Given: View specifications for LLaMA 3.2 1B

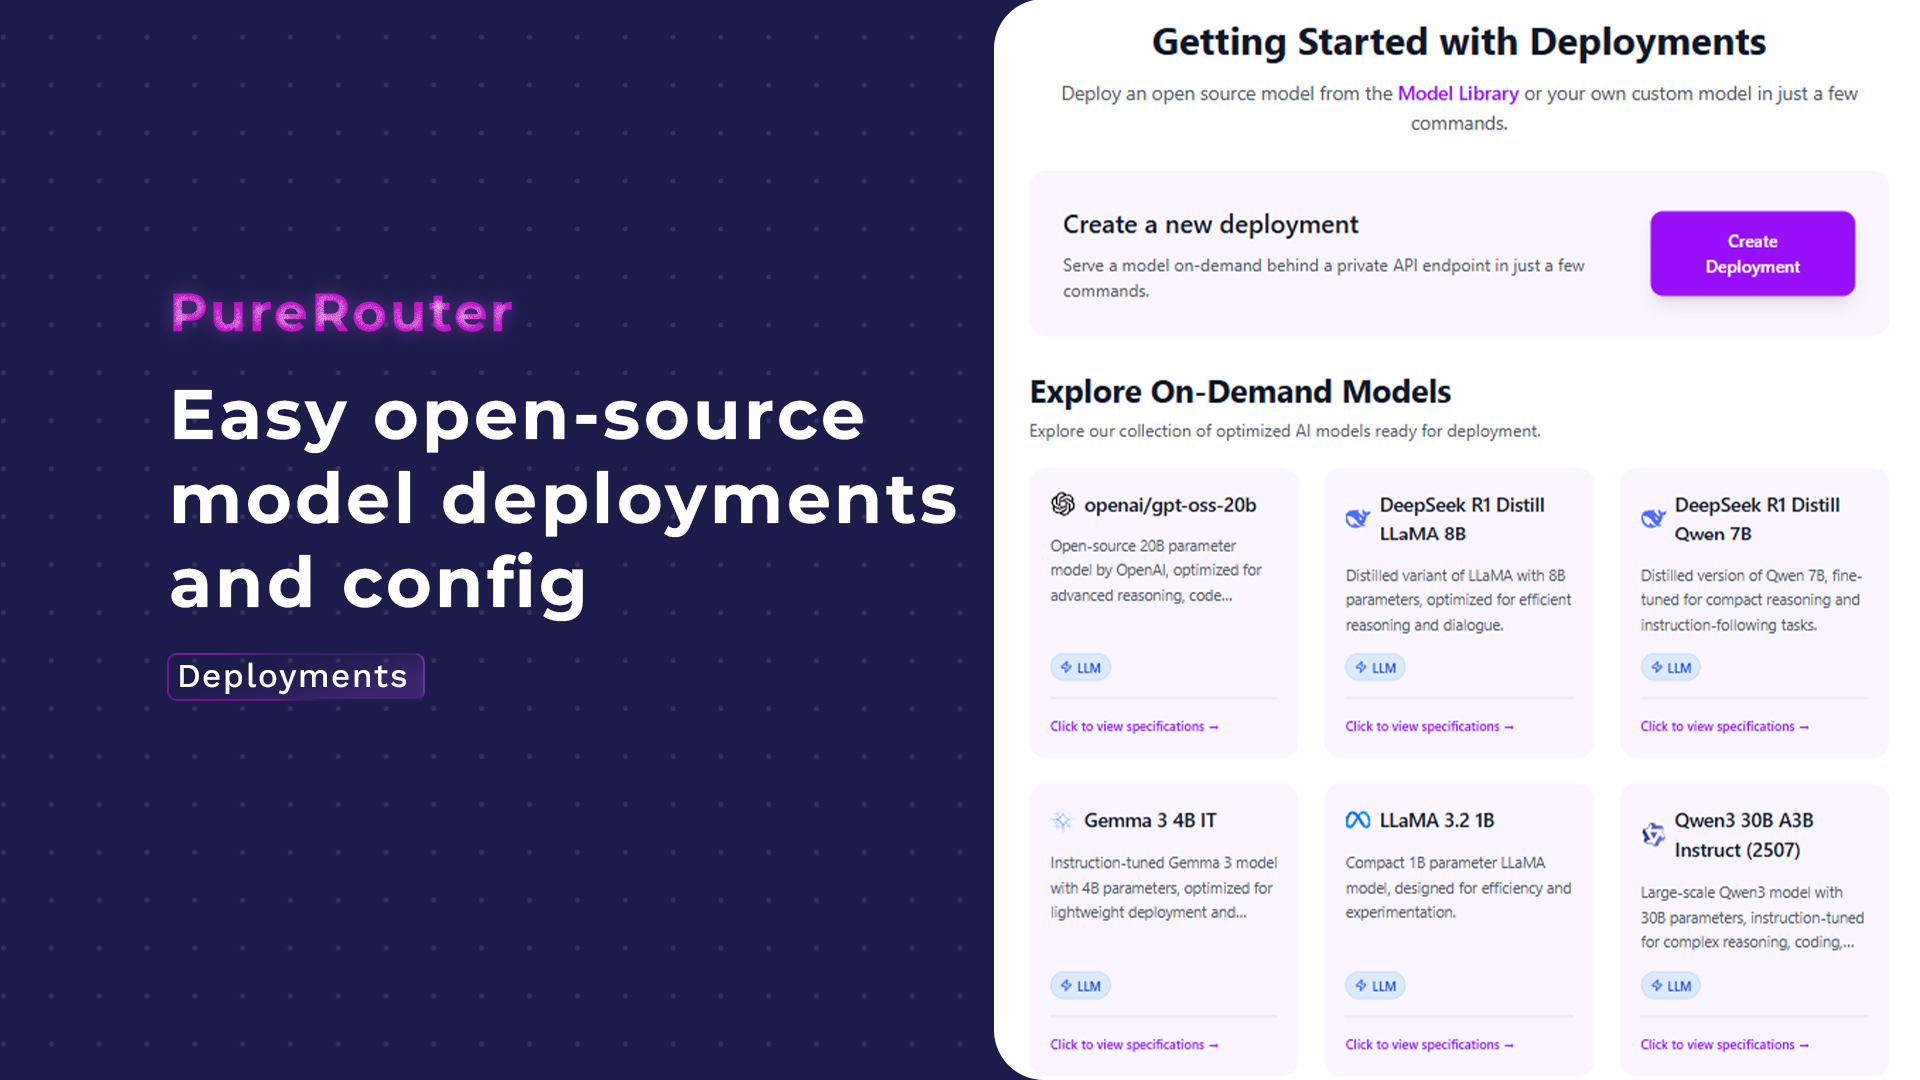Looking at the screenshot, I should [x=1428, y=1045].
